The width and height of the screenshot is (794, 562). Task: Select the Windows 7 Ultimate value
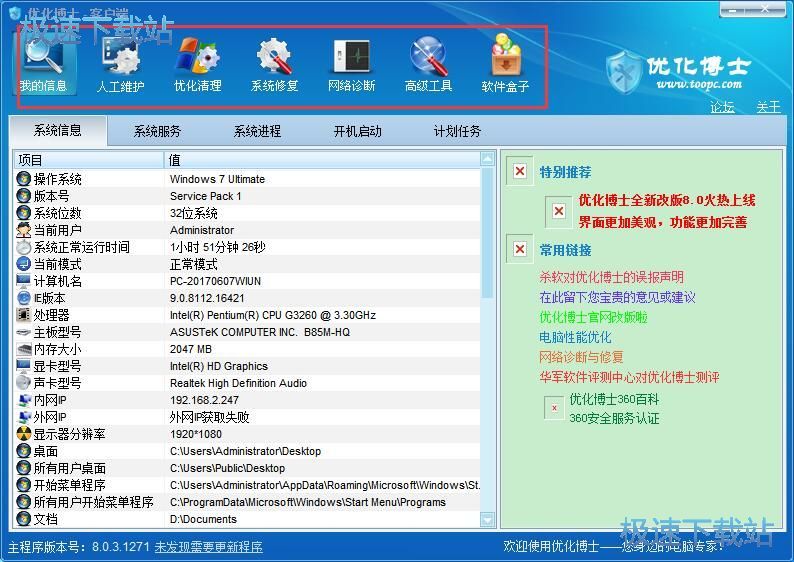217,179
